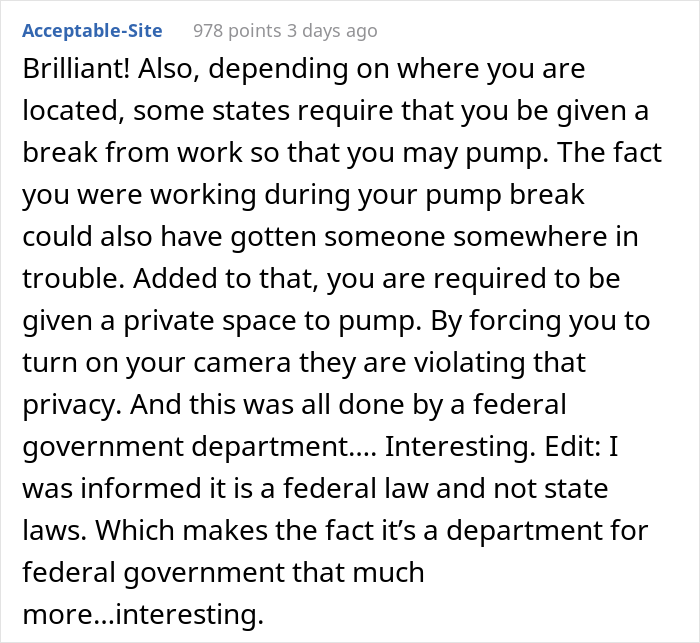Image resolution: width=700 pixels, height=643 pixels.
Task: Click 'government department....' text
Action: pos(200,447)
